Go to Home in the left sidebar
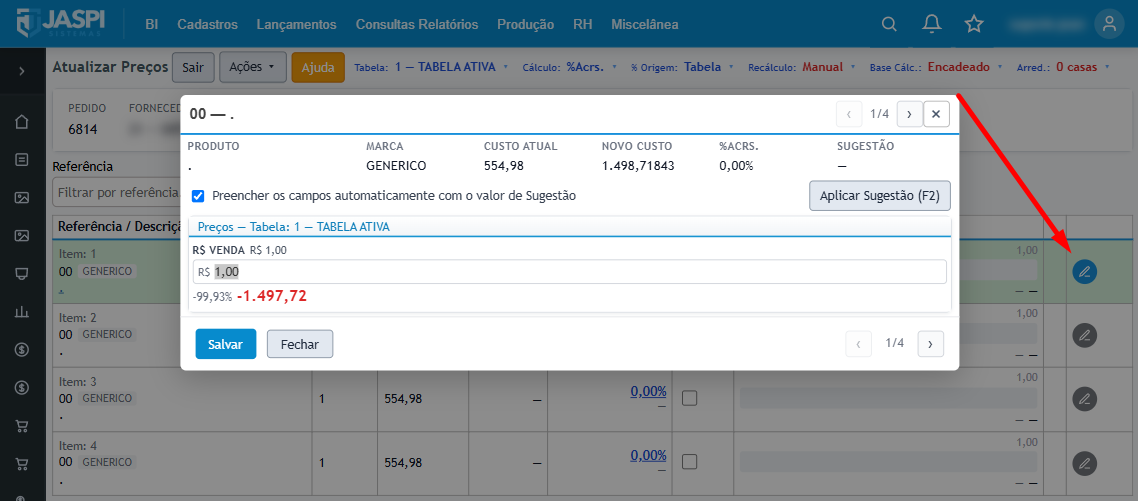Screen dimensions: 1138x501 pyautogui.click(x=22, y=121)
